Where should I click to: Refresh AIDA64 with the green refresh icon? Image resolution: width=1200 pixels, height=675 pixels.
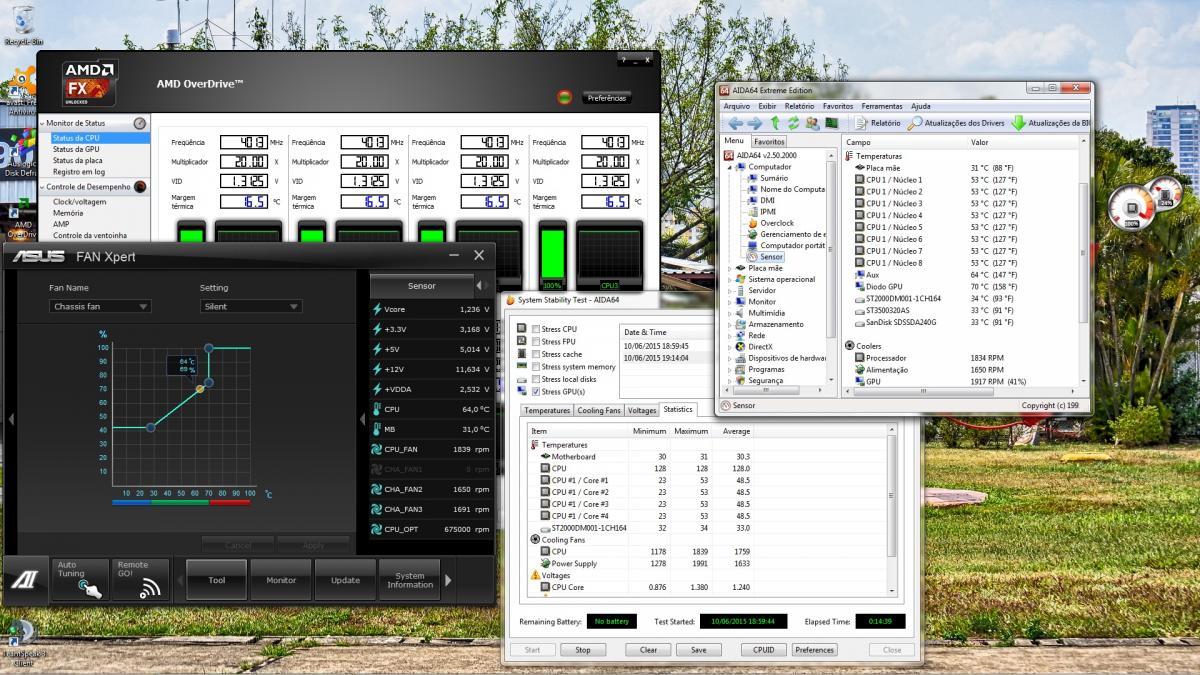click(793, 123)
